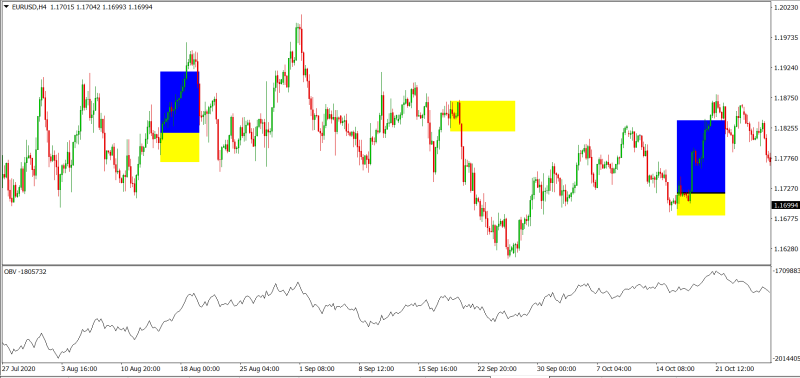Select the blue rectangle object in mid-October
This screenshot has width=800, height=378.
pyautogui.click(x=701, y=157)
